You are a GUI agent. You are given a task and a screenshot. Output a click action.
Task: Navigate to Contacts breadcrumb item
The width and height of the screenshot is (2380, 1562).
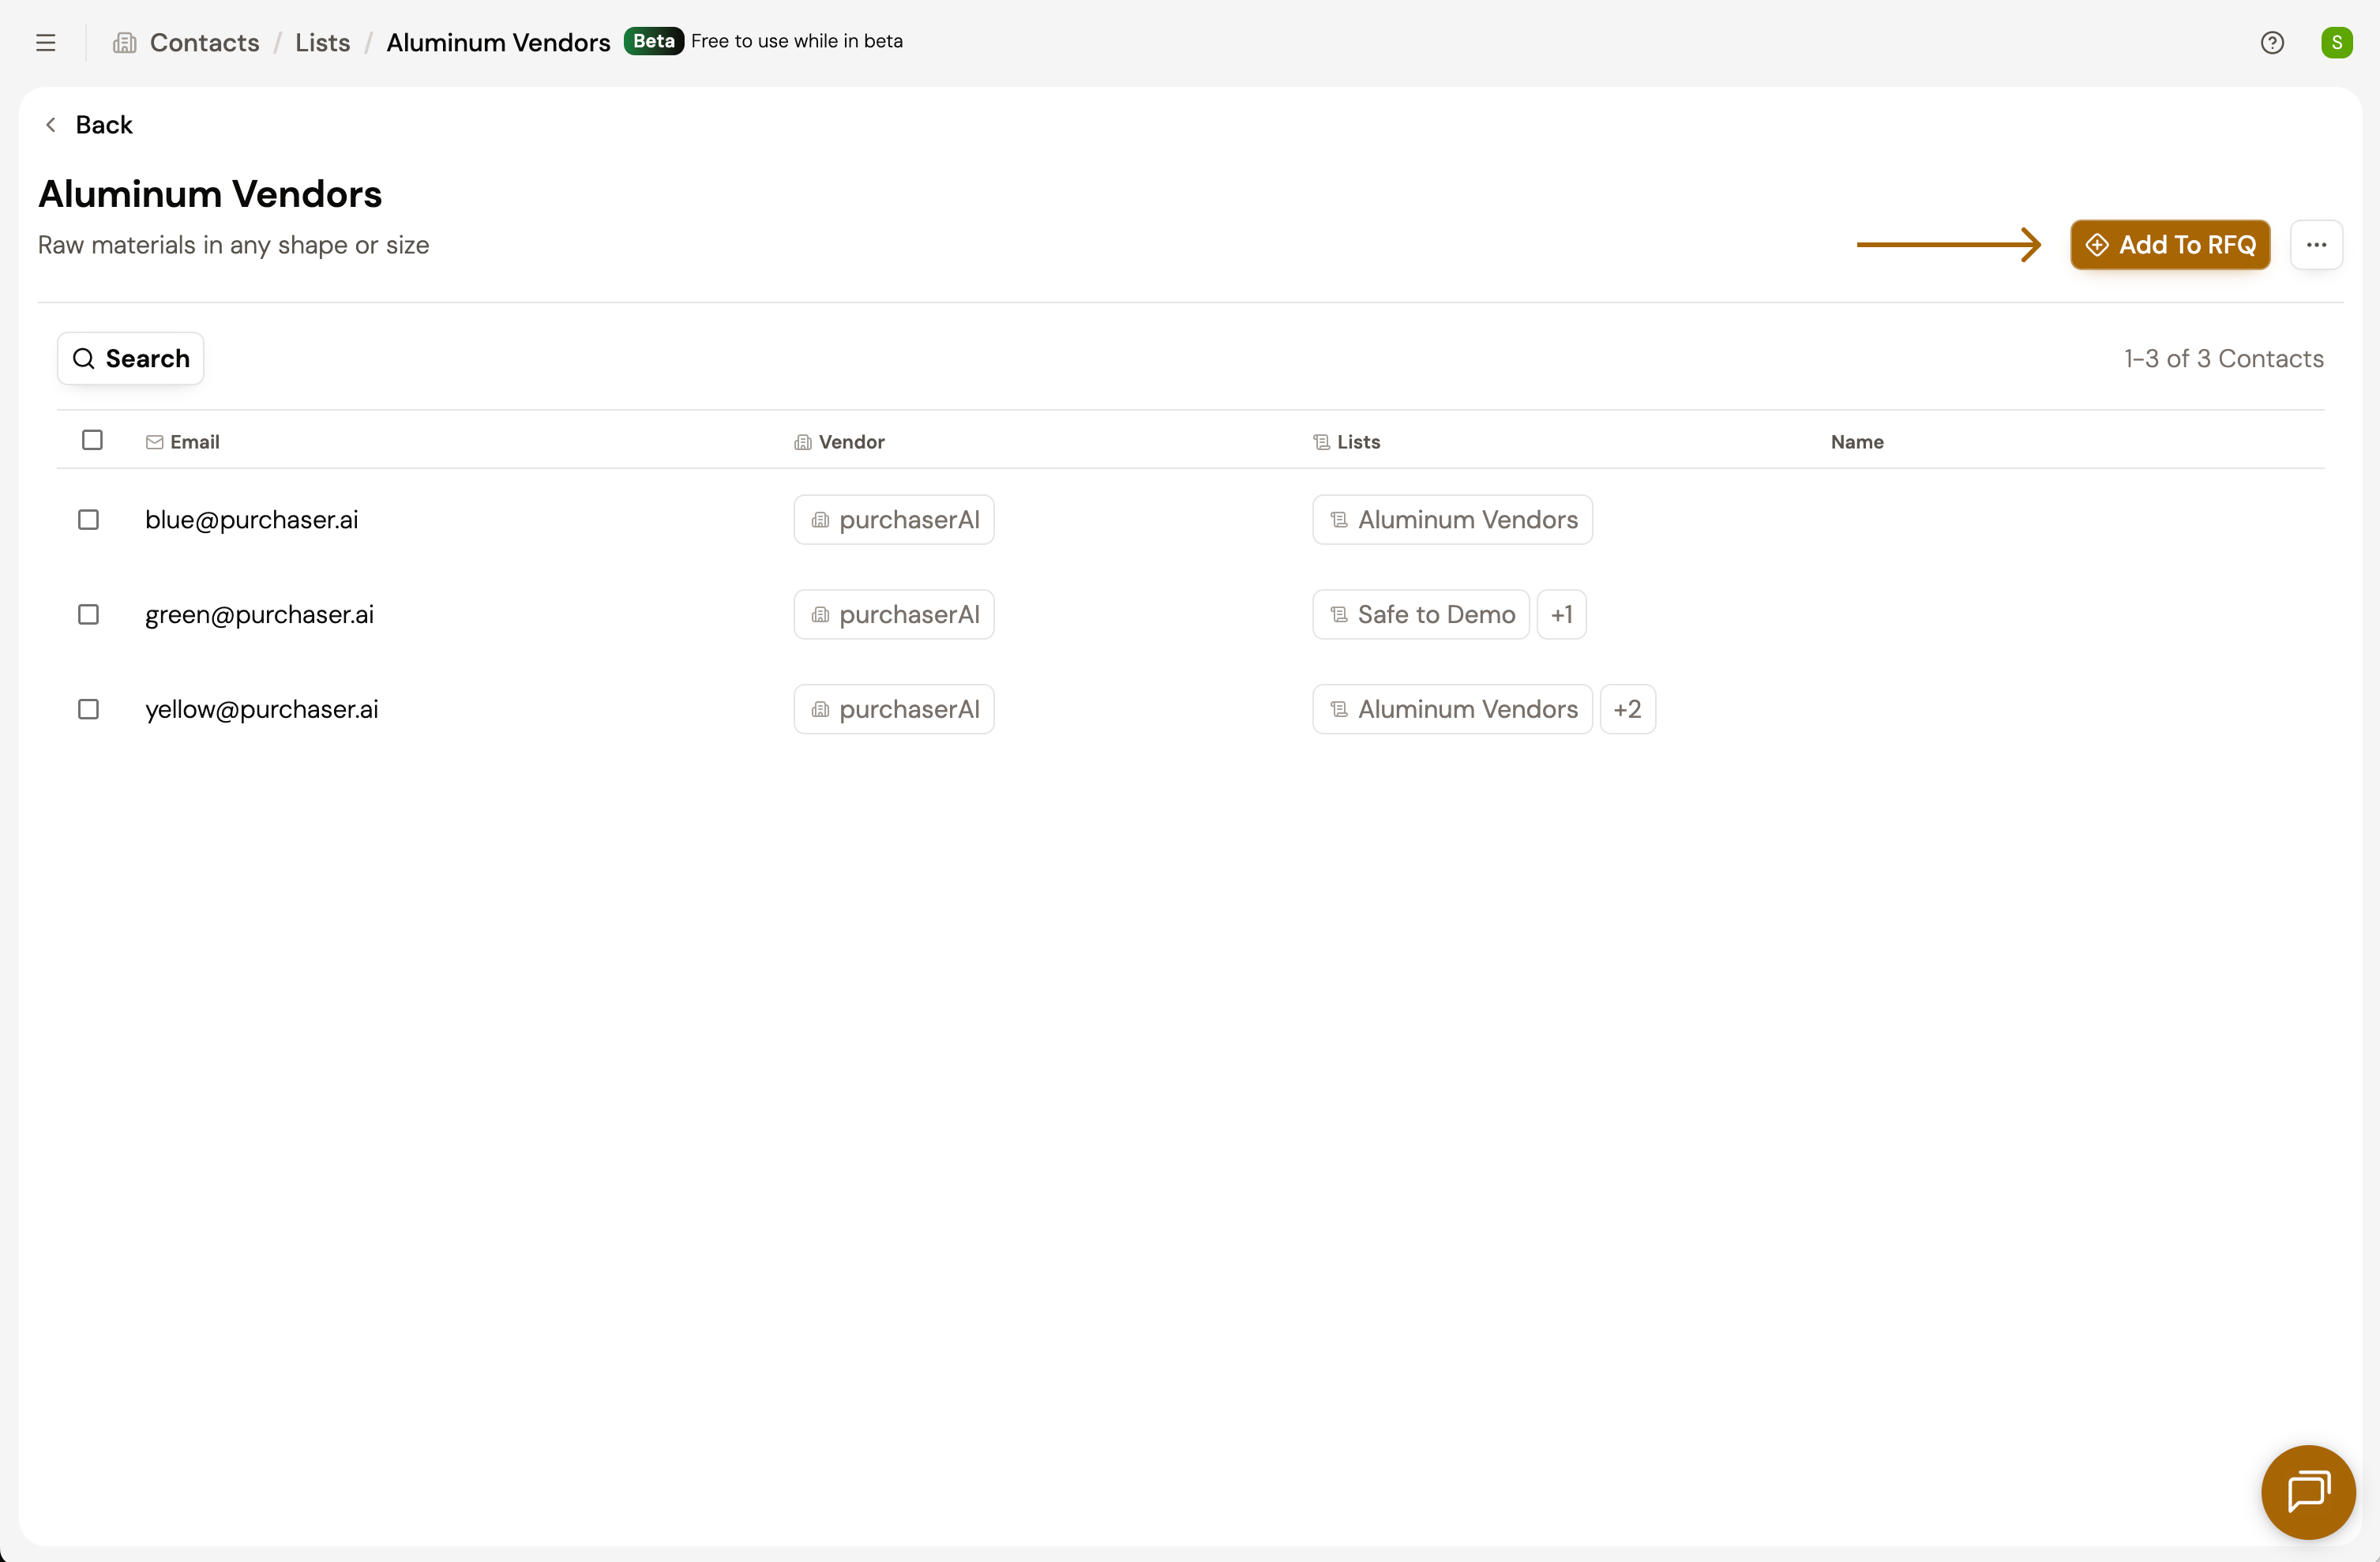point(204,42)
